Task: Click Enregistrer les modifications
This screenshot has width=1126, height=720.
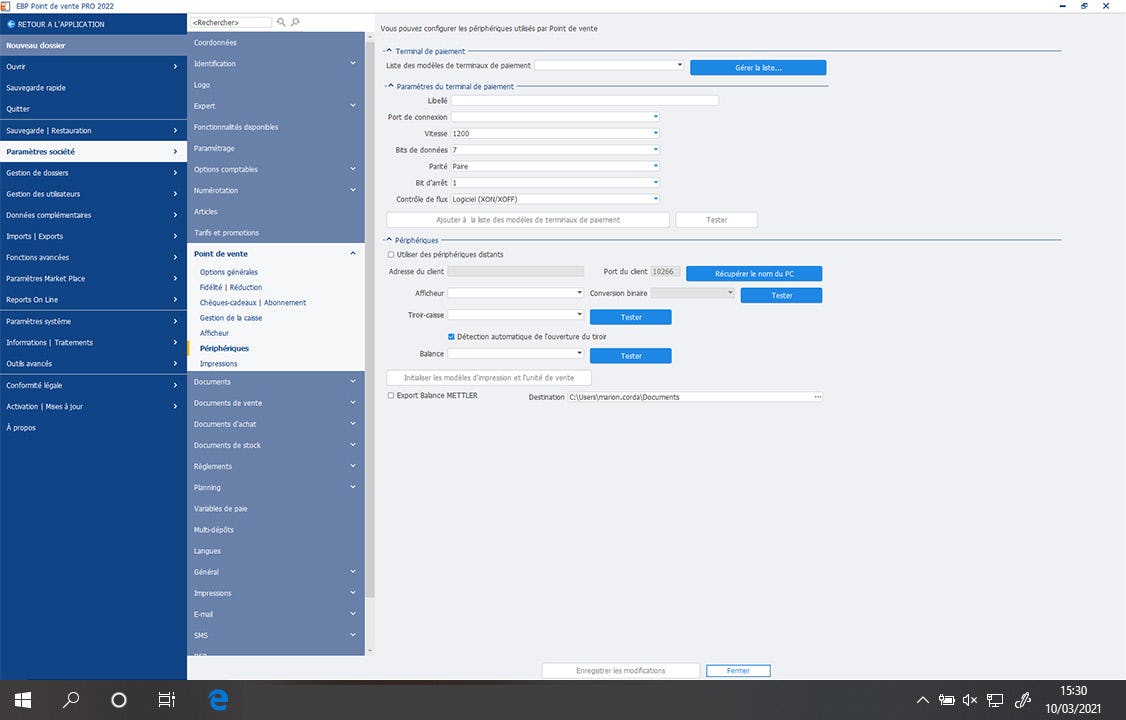Action: coord(620,670)
